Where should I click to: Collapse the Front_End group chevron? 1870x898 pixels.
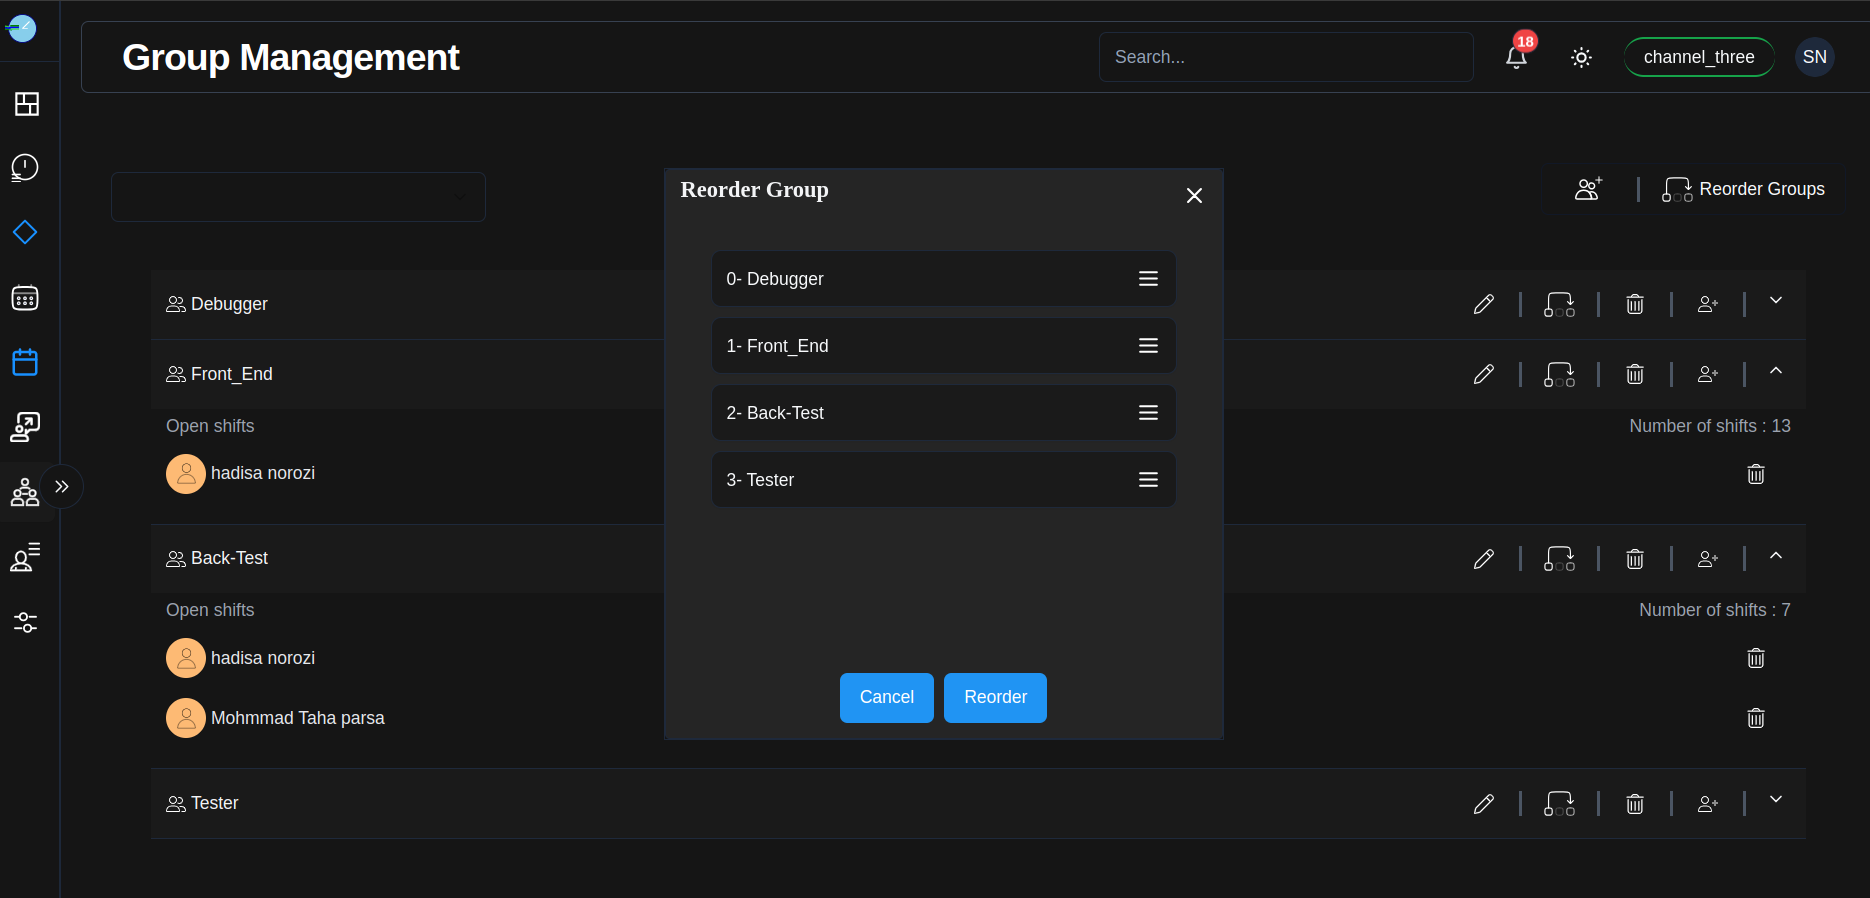click(1776, 370)
